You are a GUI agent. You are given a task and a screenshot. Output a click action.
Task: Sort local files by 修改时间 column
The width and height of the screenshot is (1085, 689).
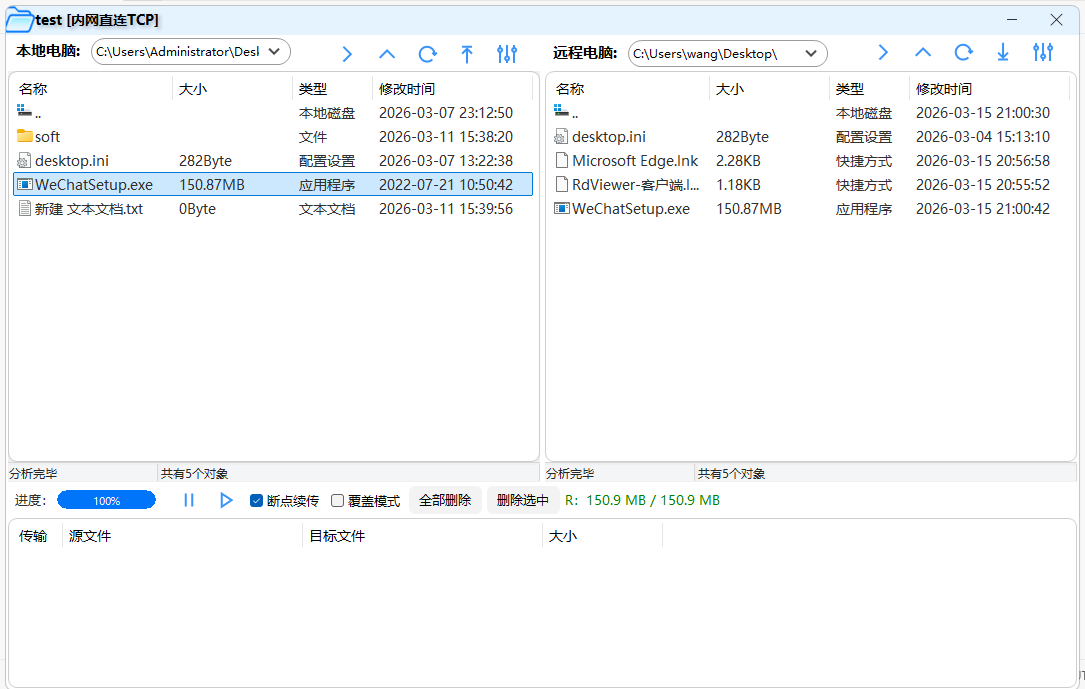406,89
